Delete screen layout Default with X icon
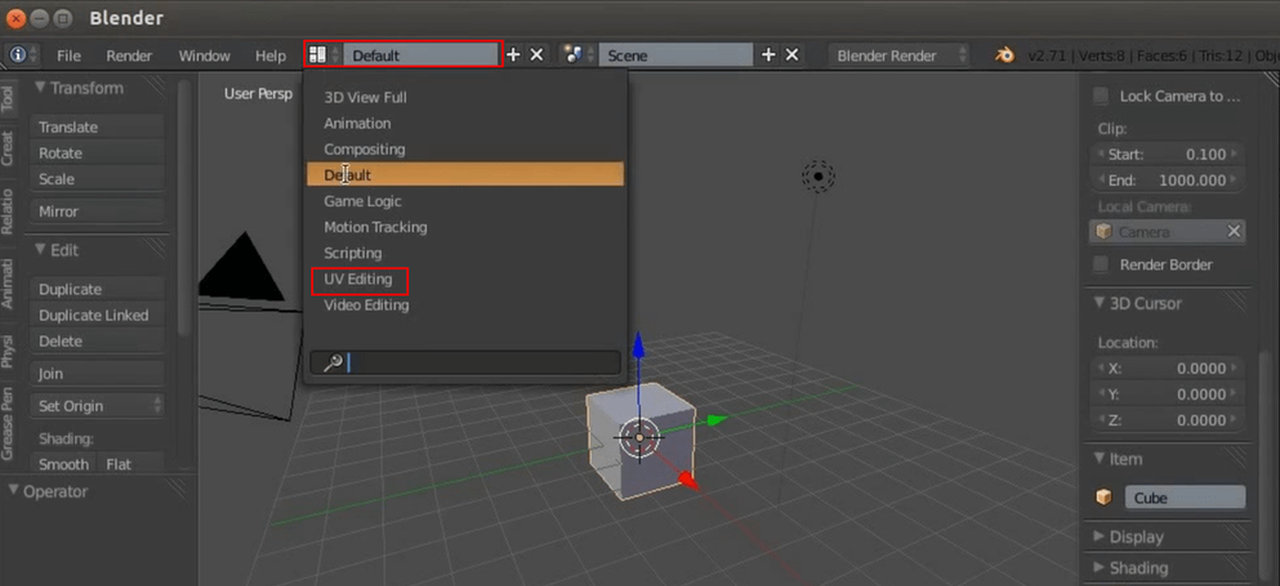This screenshot has height=586, width=1280. (537, 55)
